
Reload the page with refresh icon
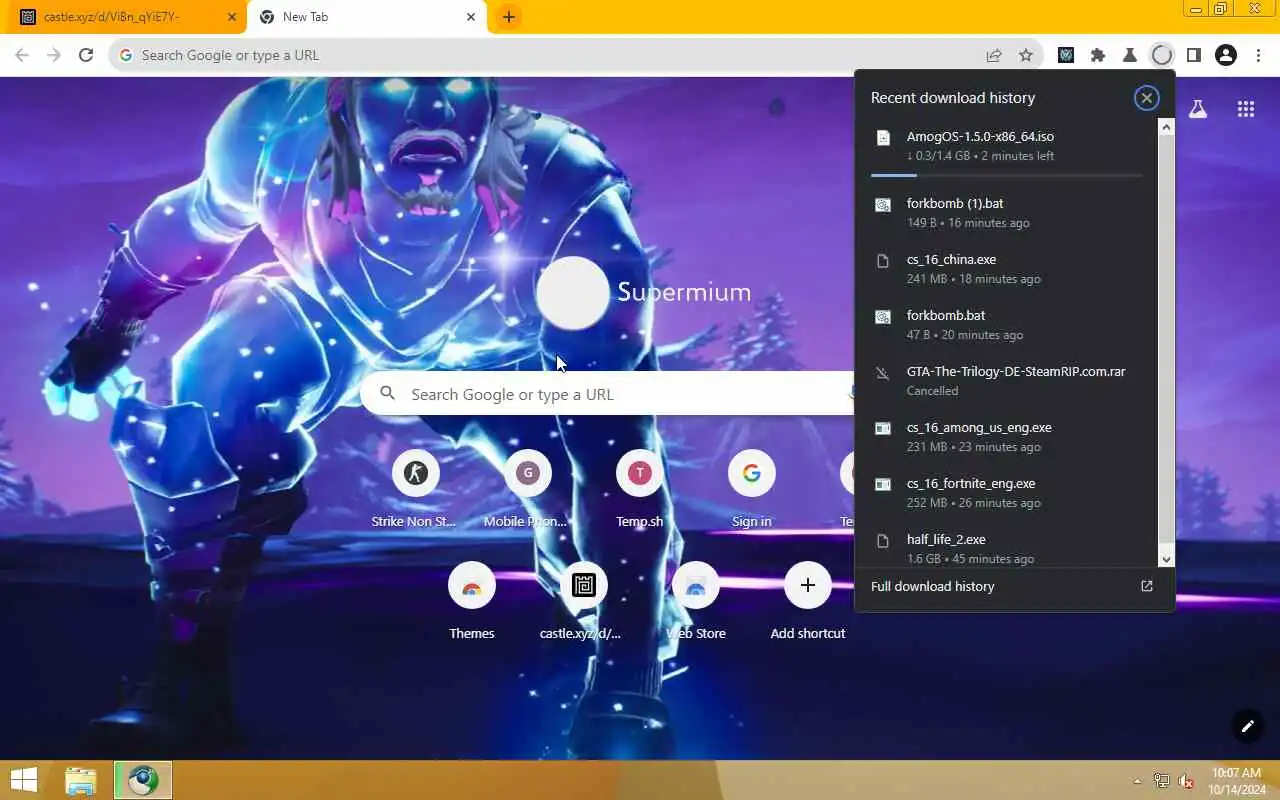(86, 55)
